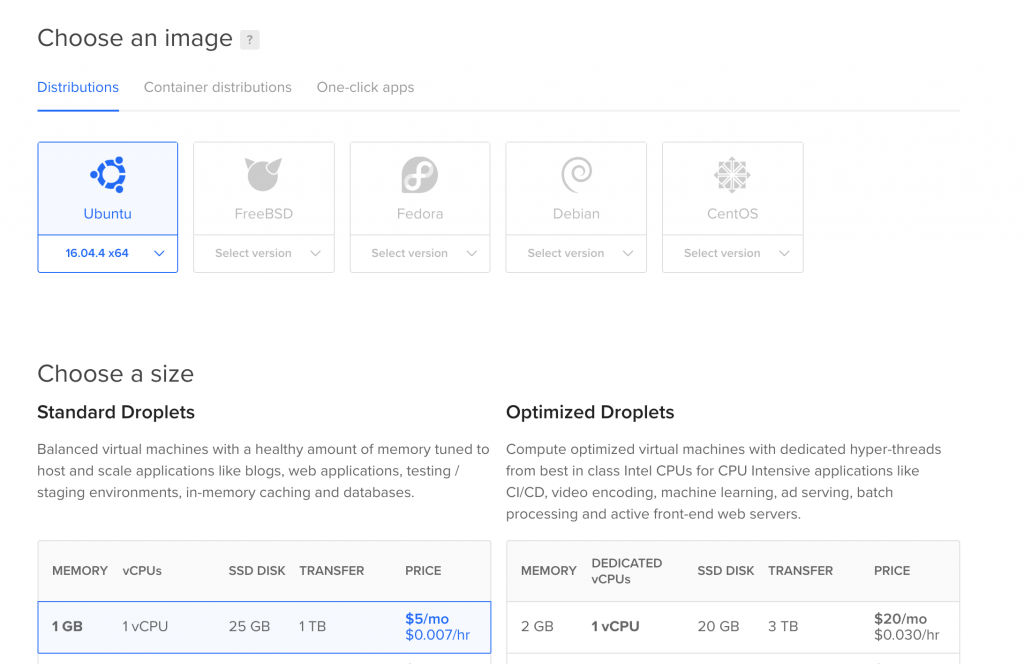Viewport: 1024px width, 664px height.
Task: Select the Distributions tab
Action: point(78,87)
